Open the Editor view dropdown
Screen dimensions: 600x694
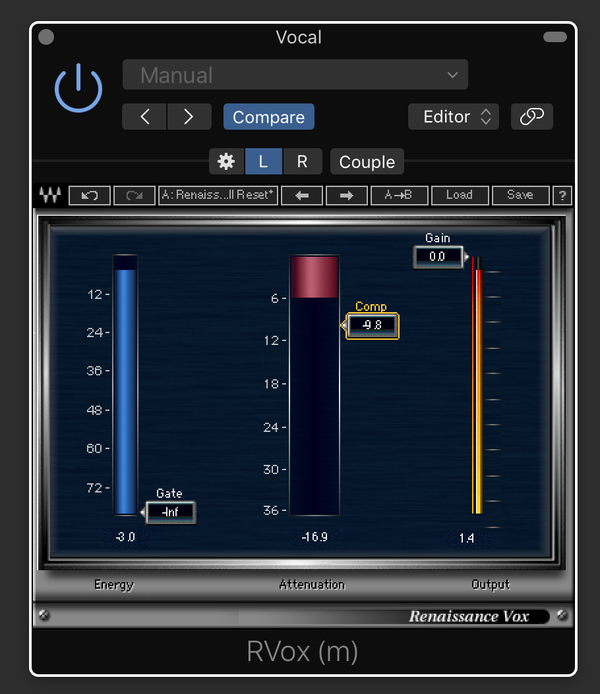tap(453, 117)
